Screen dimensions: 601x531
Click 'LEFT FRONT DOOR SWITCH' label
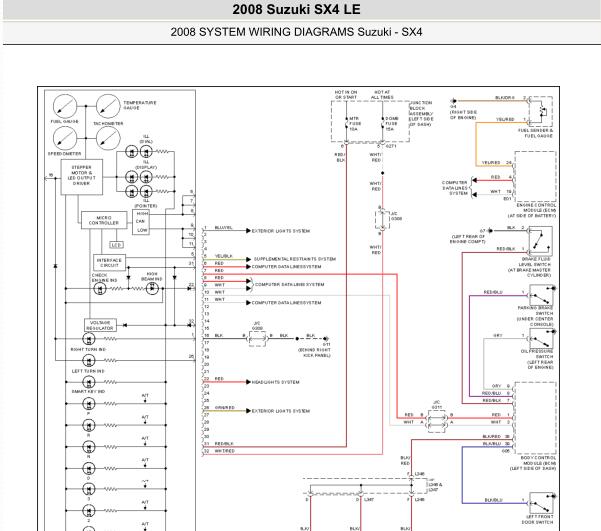537,519
